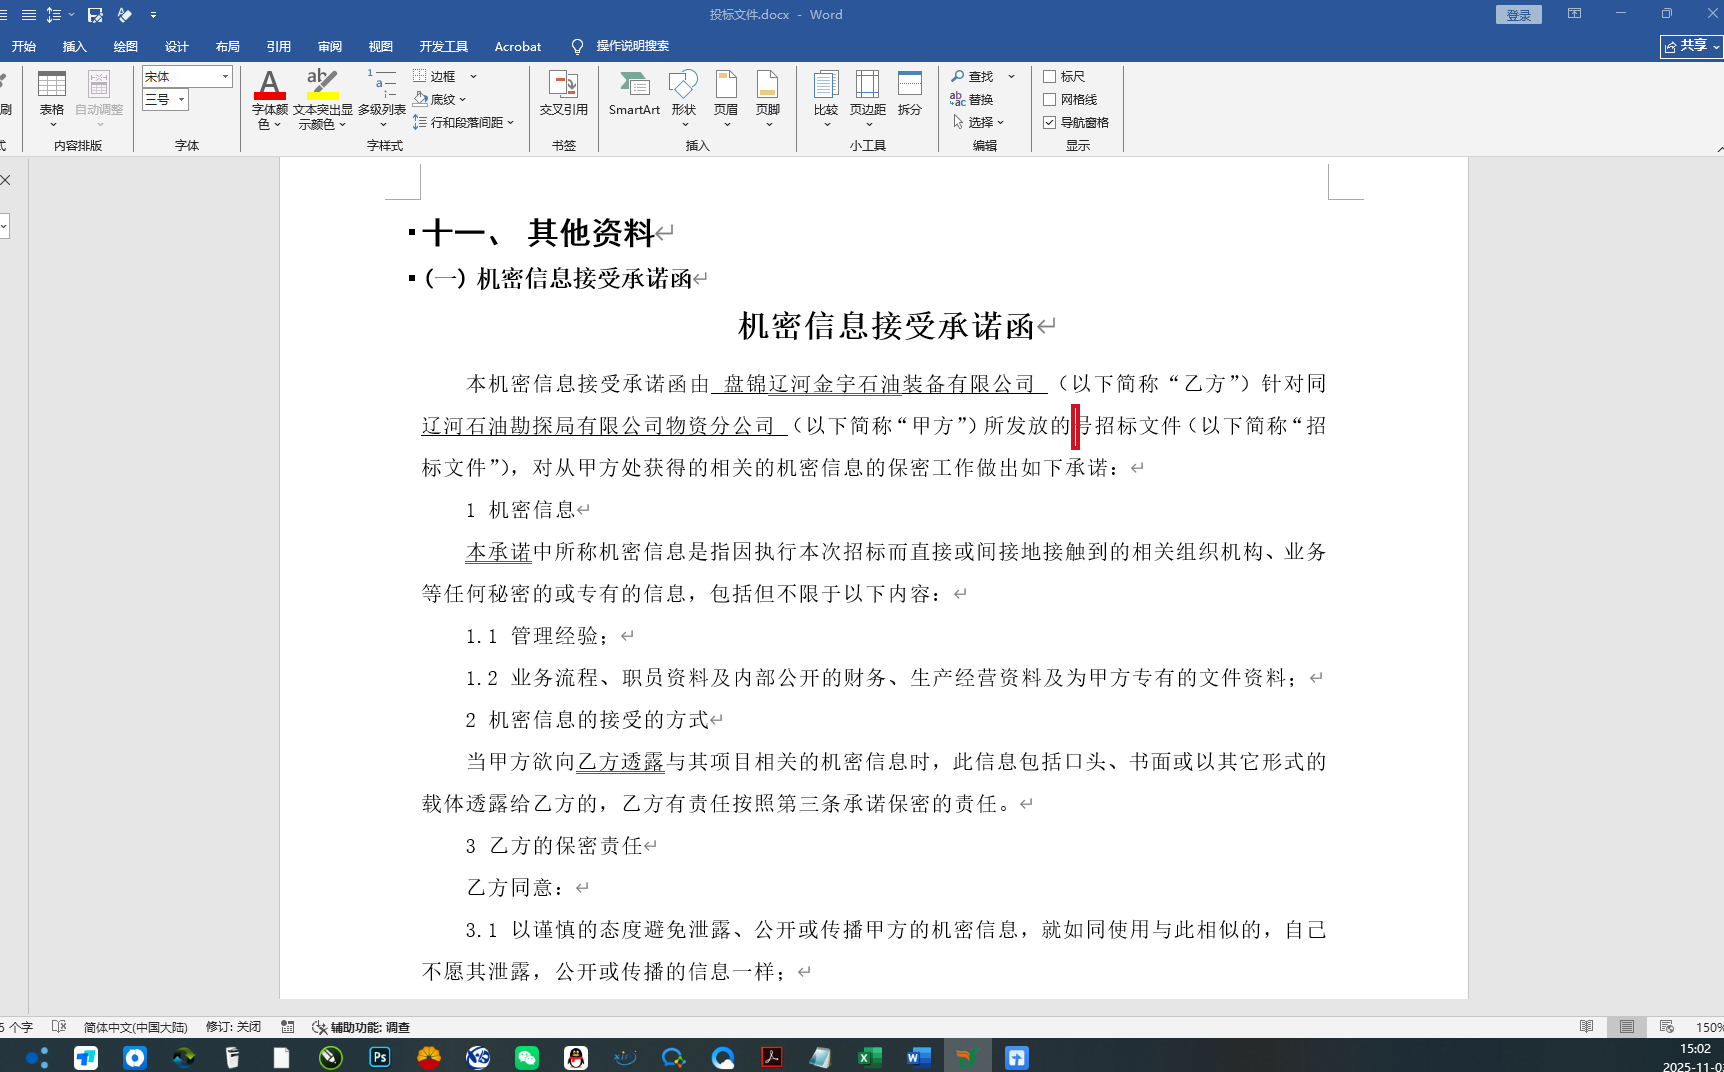
Task: Click the 替换 replace button
Action: [x=972, y=99]
